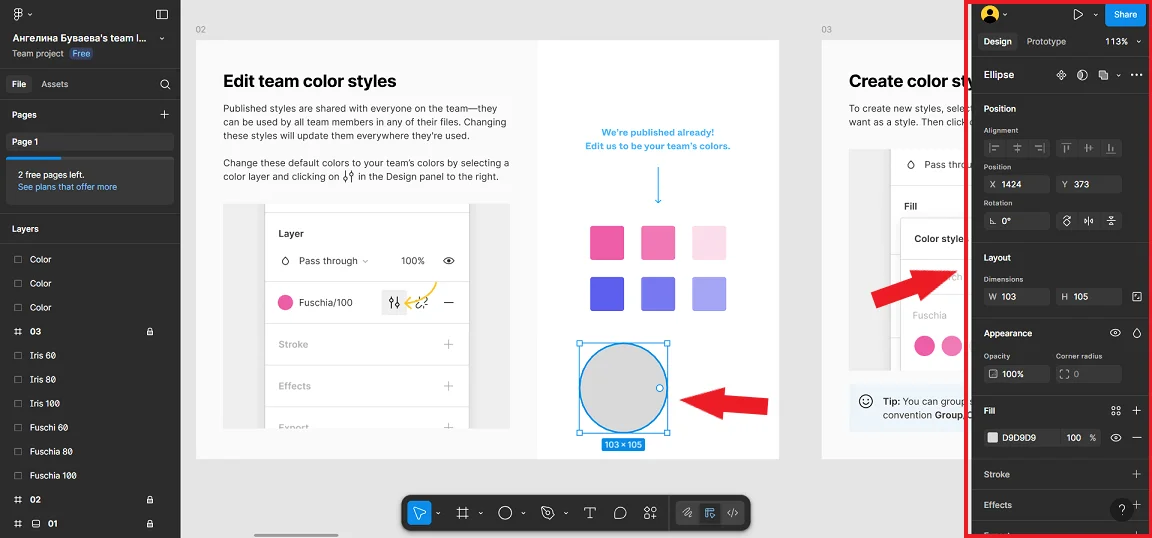Switch to the Assets tab
Viewport: 1152px width, 538px height.
pyautogui.click(x=54, y=85)
